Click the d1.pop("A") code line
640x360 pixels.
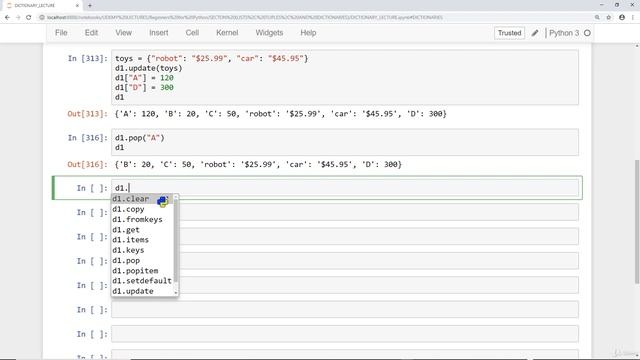click(x=140, y=138)
